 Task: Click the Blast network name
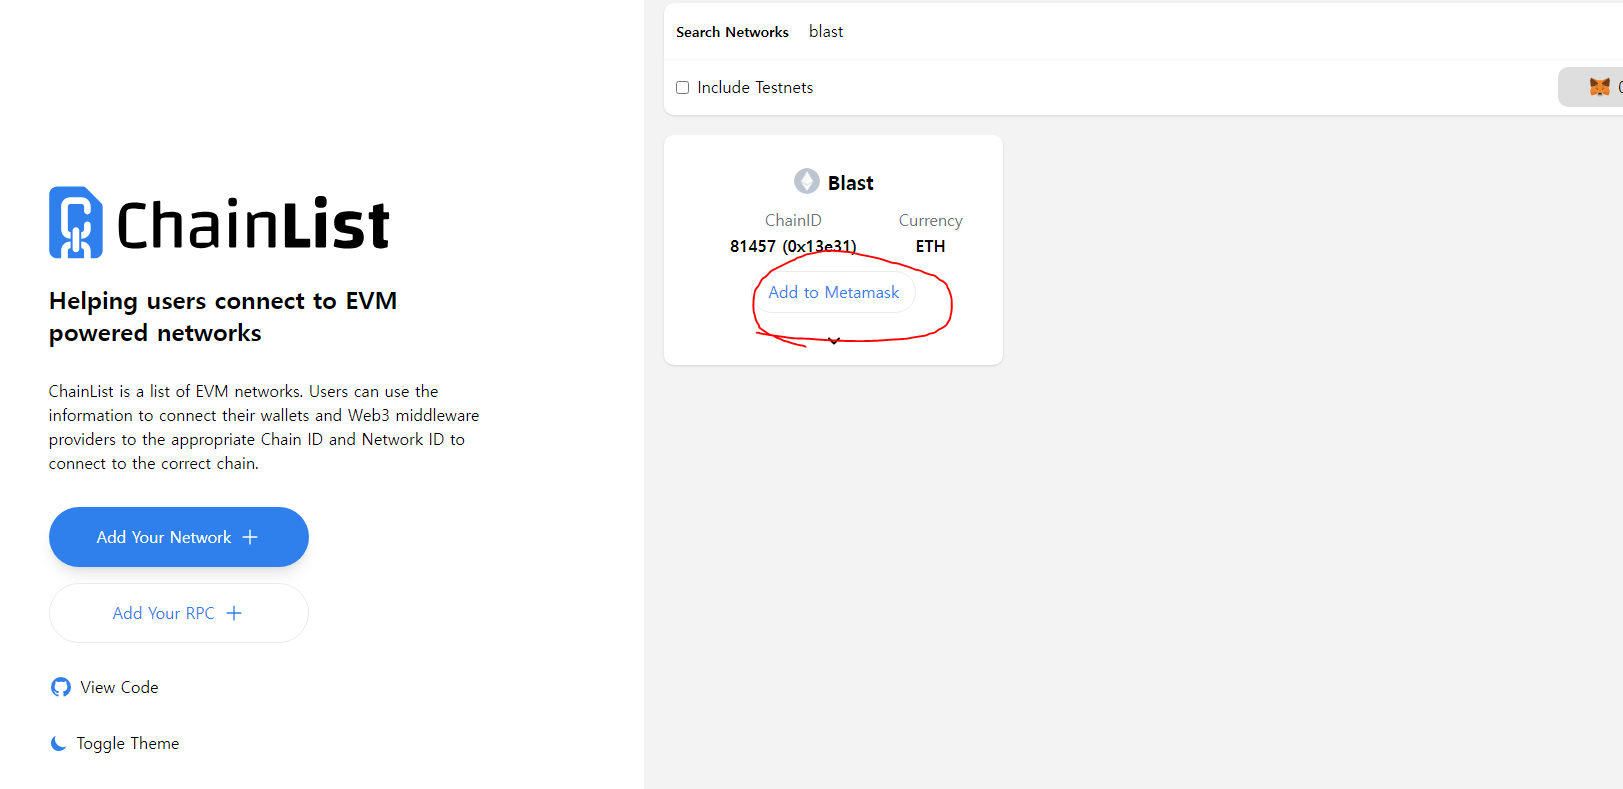(851, 183)
